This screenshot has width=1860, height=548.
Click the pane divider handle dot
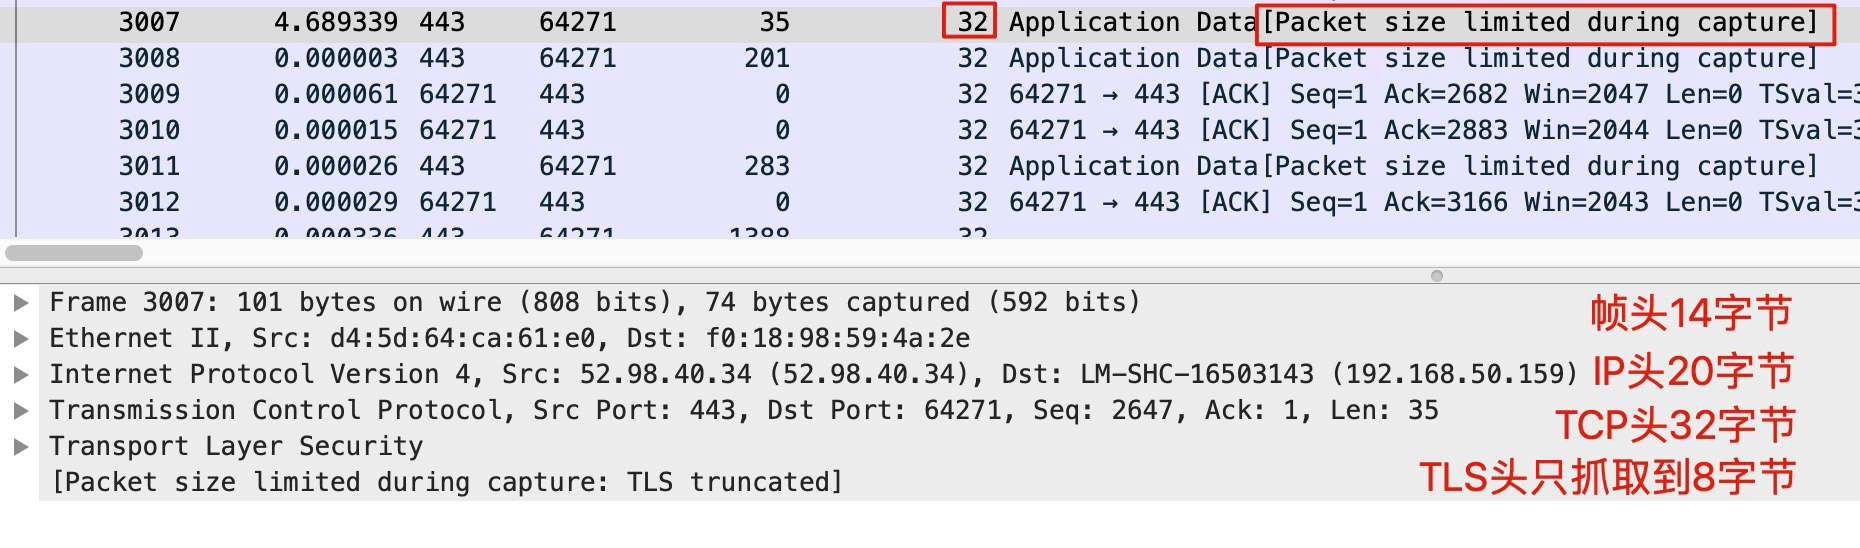(x=1437, y=276)
